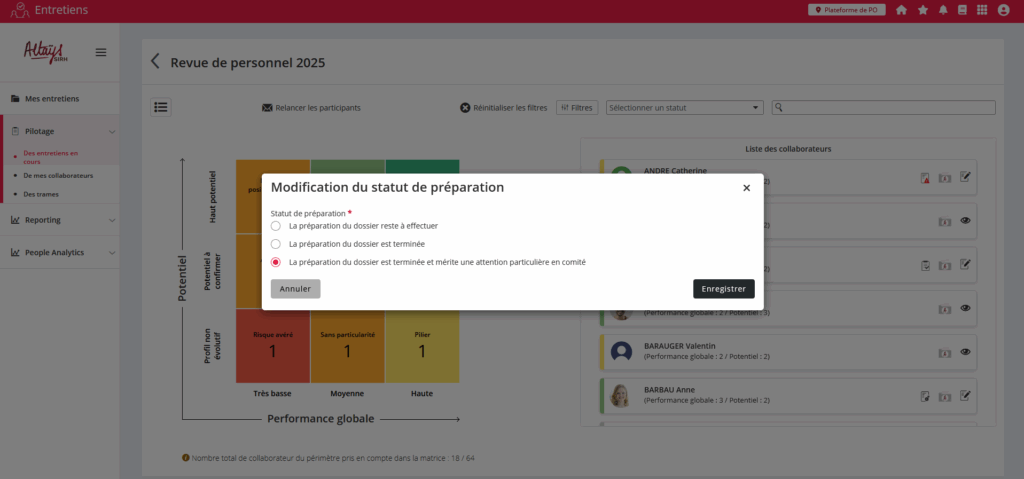Open the home icon in top bar
Viewport: 1024px width, 479px height.
[902, 10]
